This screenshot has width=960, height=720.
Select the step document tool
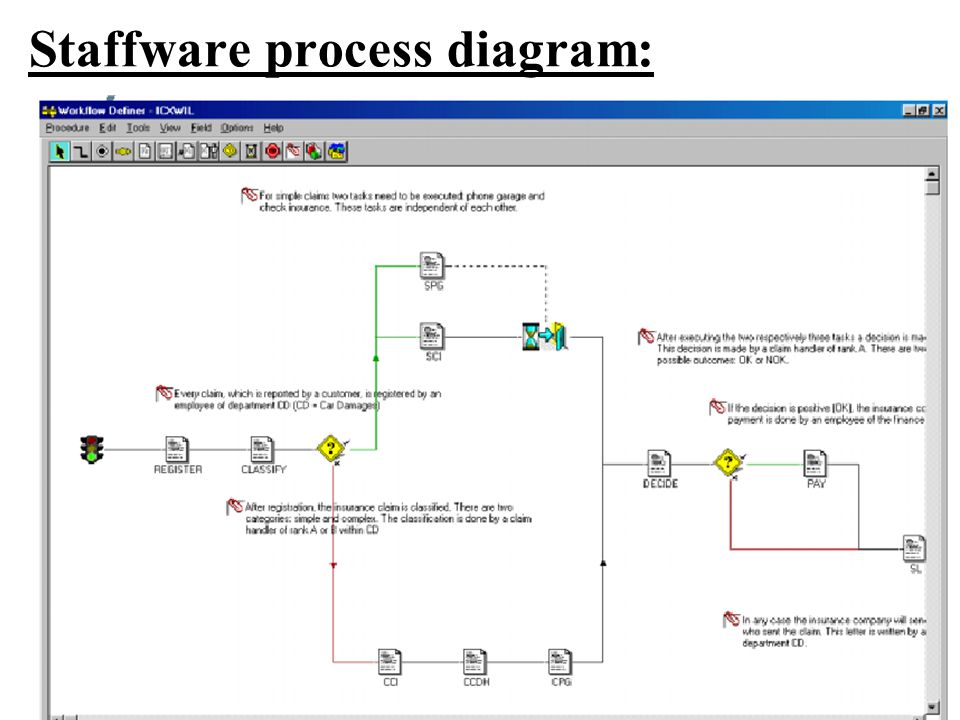point(144,151)
